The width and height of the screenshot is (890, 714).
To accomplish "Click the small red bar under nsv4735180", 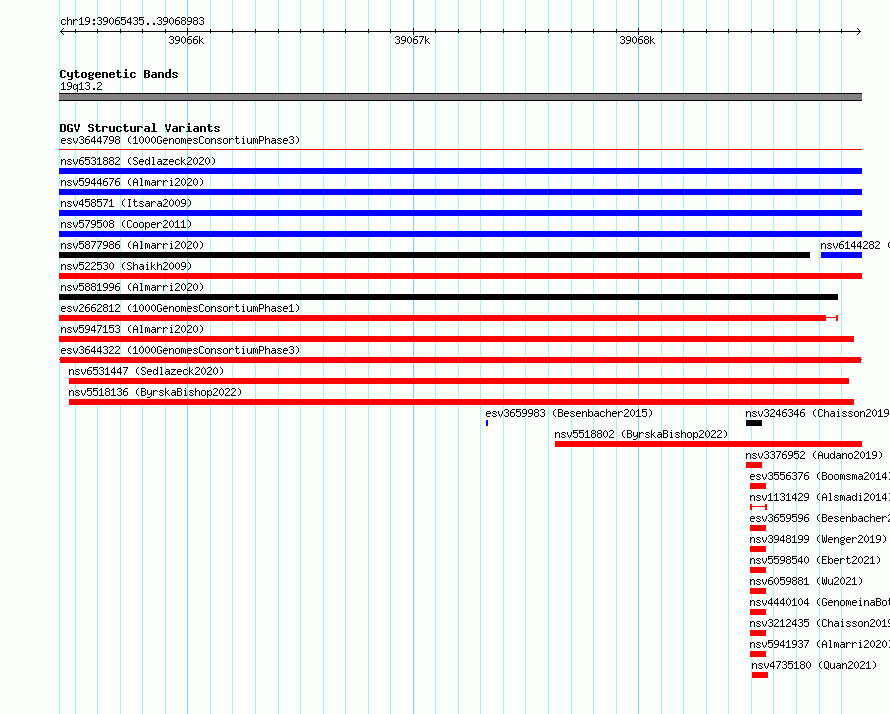I will 760,675.
